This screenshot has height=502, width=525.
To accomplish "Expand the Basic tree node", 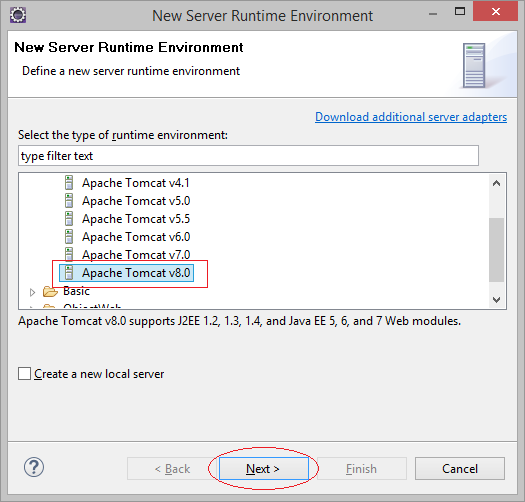I will tap(32, 292).
